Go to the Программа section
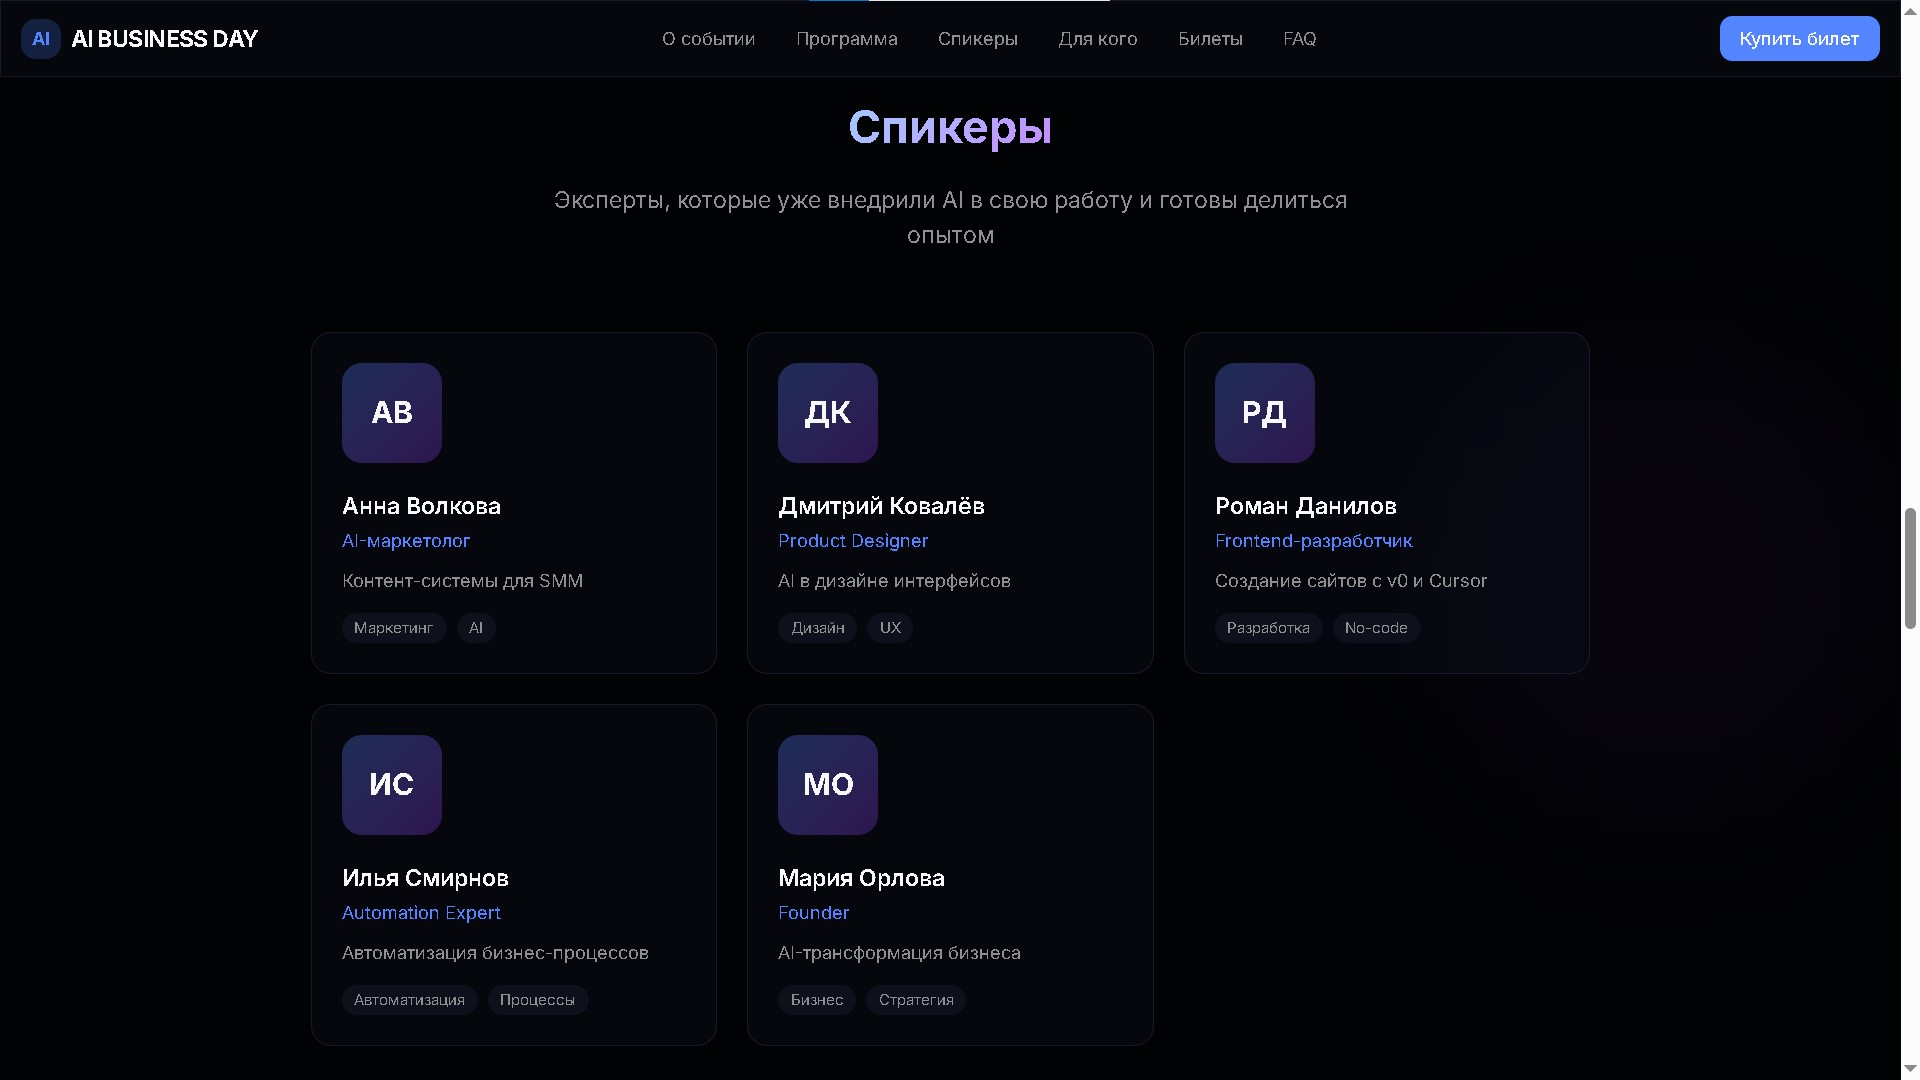 coord(847,39)
